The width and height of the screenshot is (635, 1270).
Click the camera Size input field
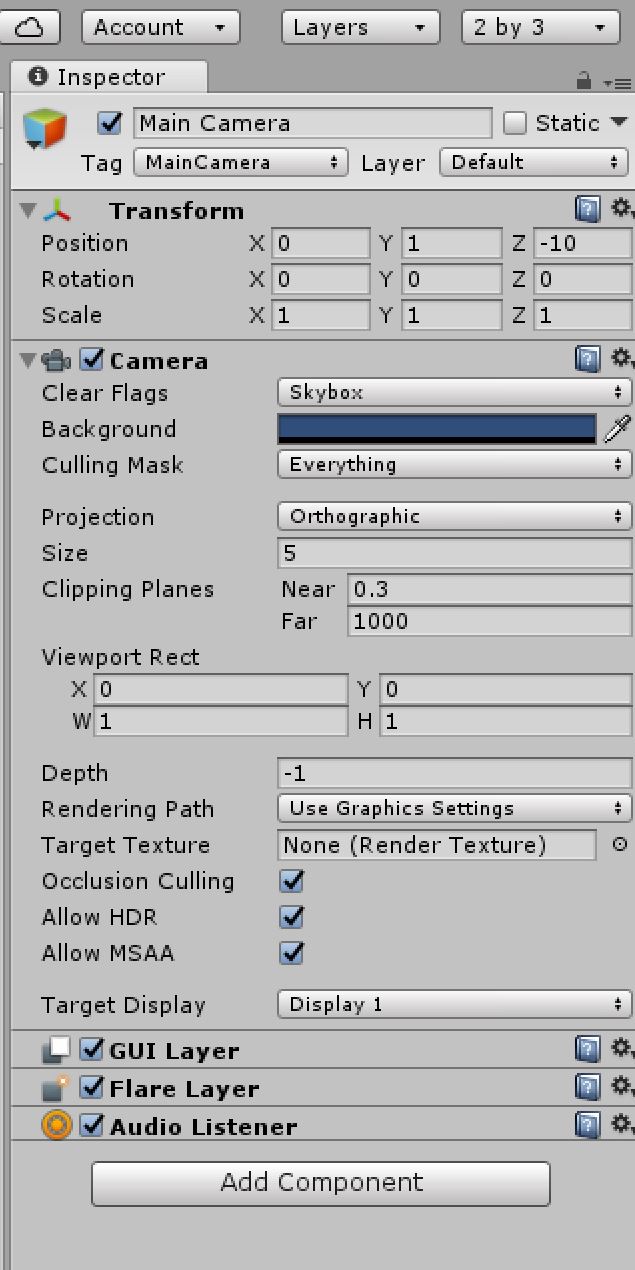[450, 553]
